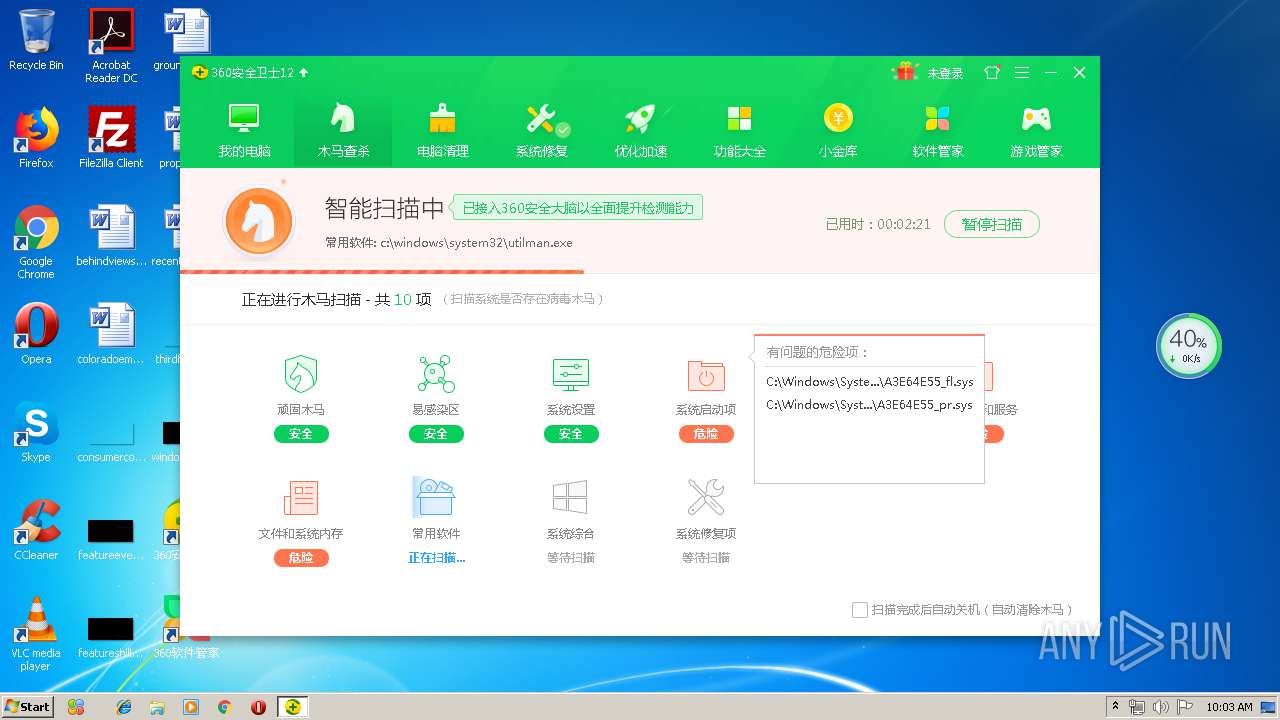This screenshot has width=1280, height=720.
Task: Open the Opera desktop shortcut
Action: pyautogui.click(x=36, y=334)
